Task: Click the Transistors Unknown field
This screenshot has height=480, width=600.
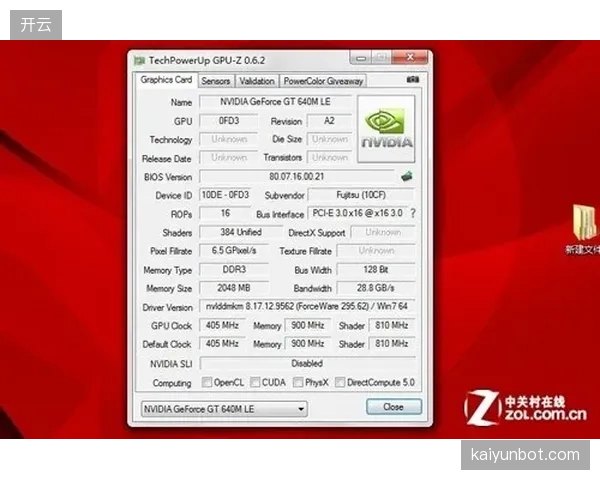Action: point(329,158)
